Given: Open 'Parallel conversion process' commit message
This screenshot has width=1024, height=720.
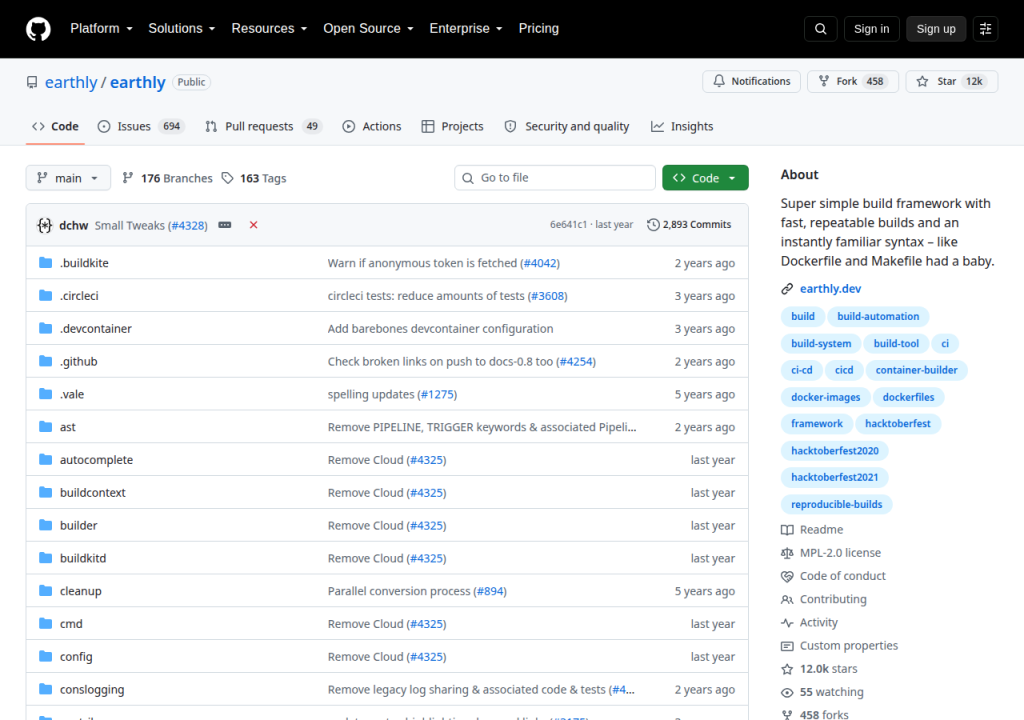Looking at the screenshot, I should (398, 591).
